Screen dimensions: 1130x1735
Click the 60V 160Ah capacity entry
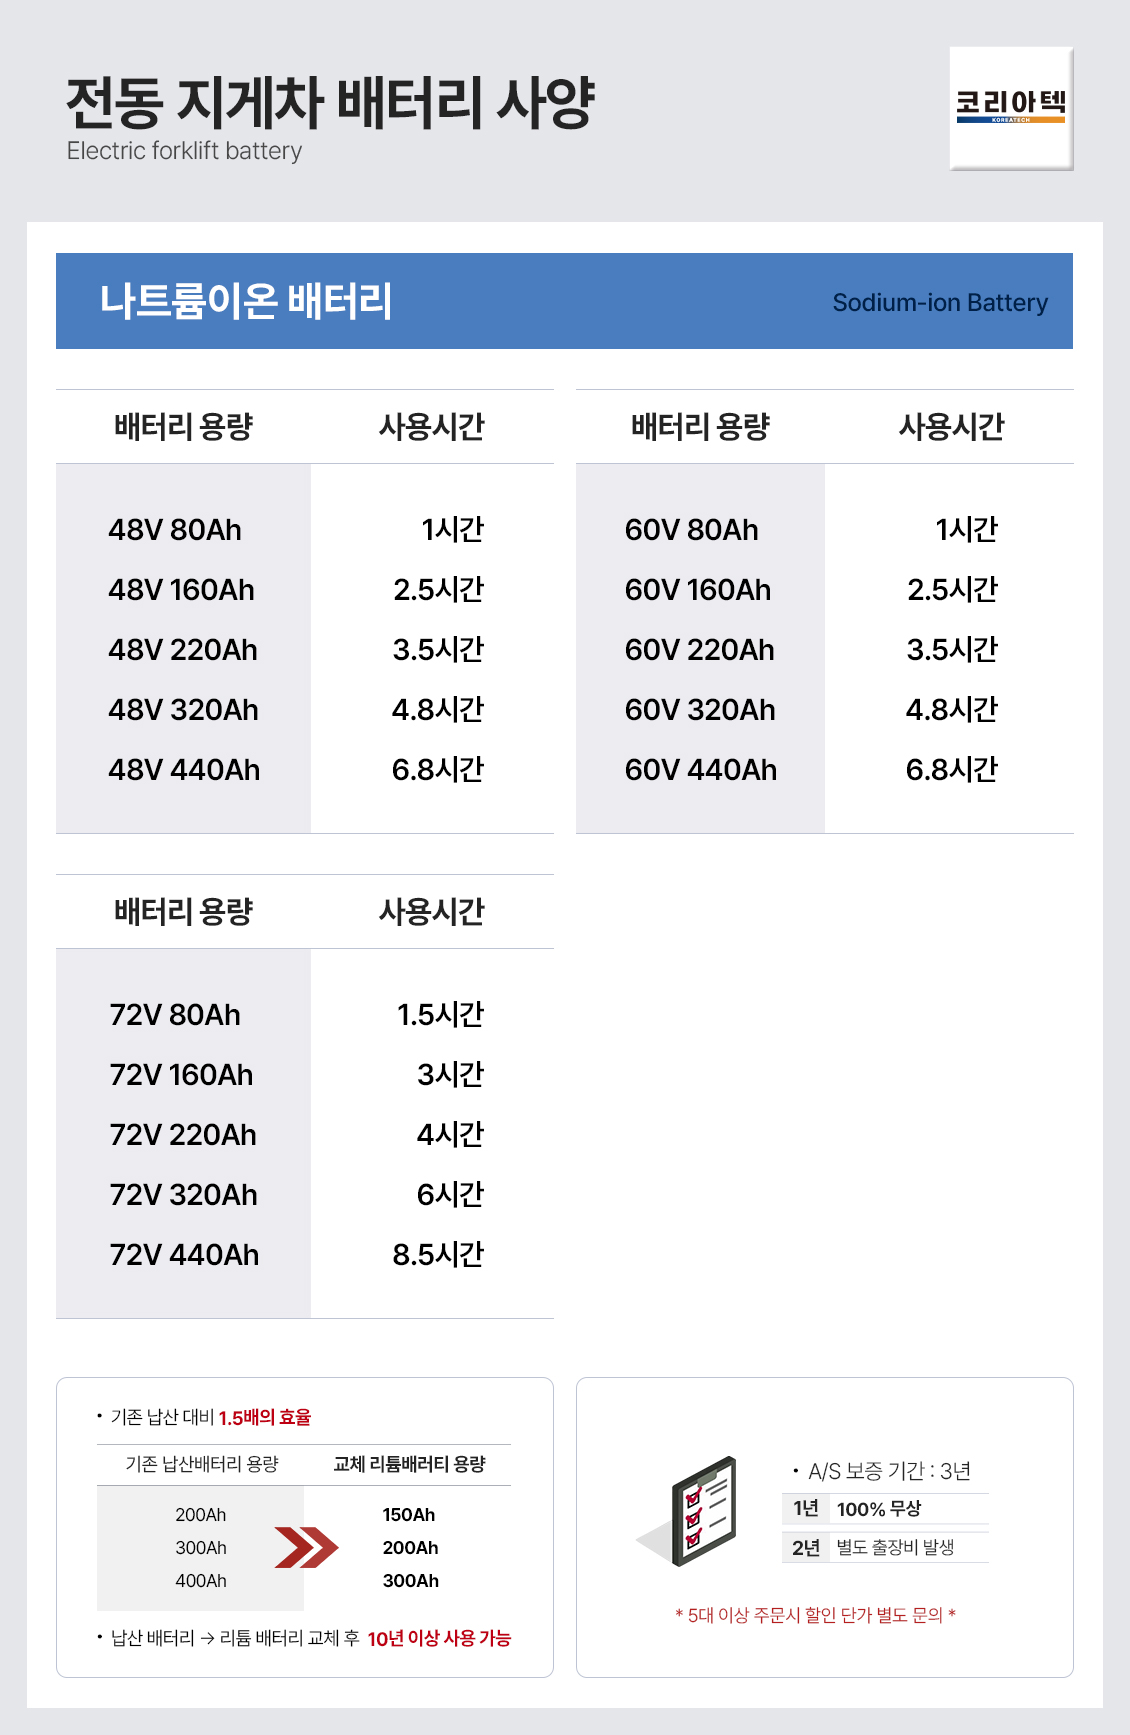pyautogui.click(x=698, y=590)
